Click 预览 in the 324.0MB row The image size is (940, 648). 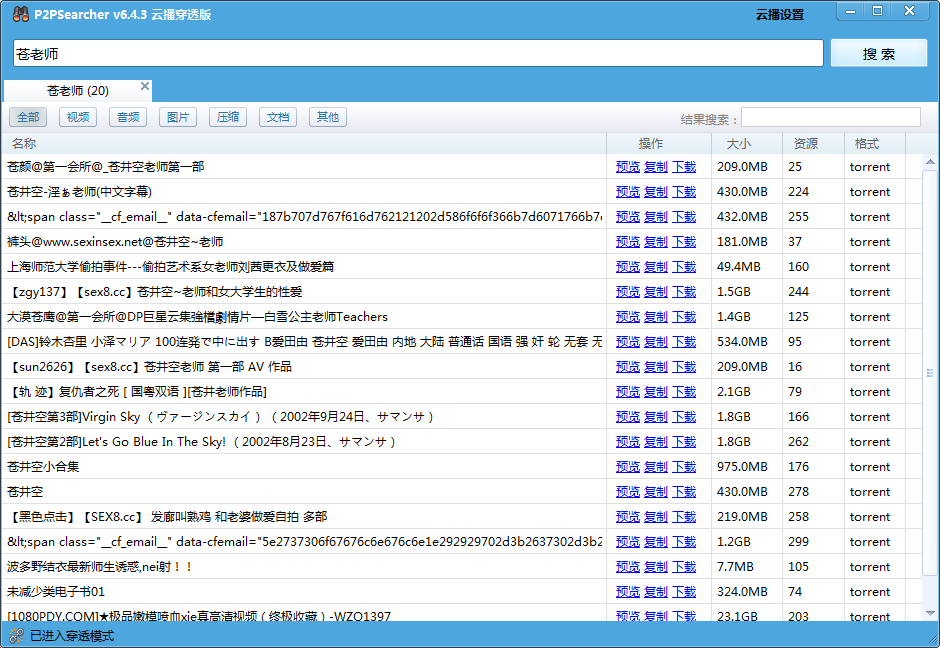click(x=628, y=592)
